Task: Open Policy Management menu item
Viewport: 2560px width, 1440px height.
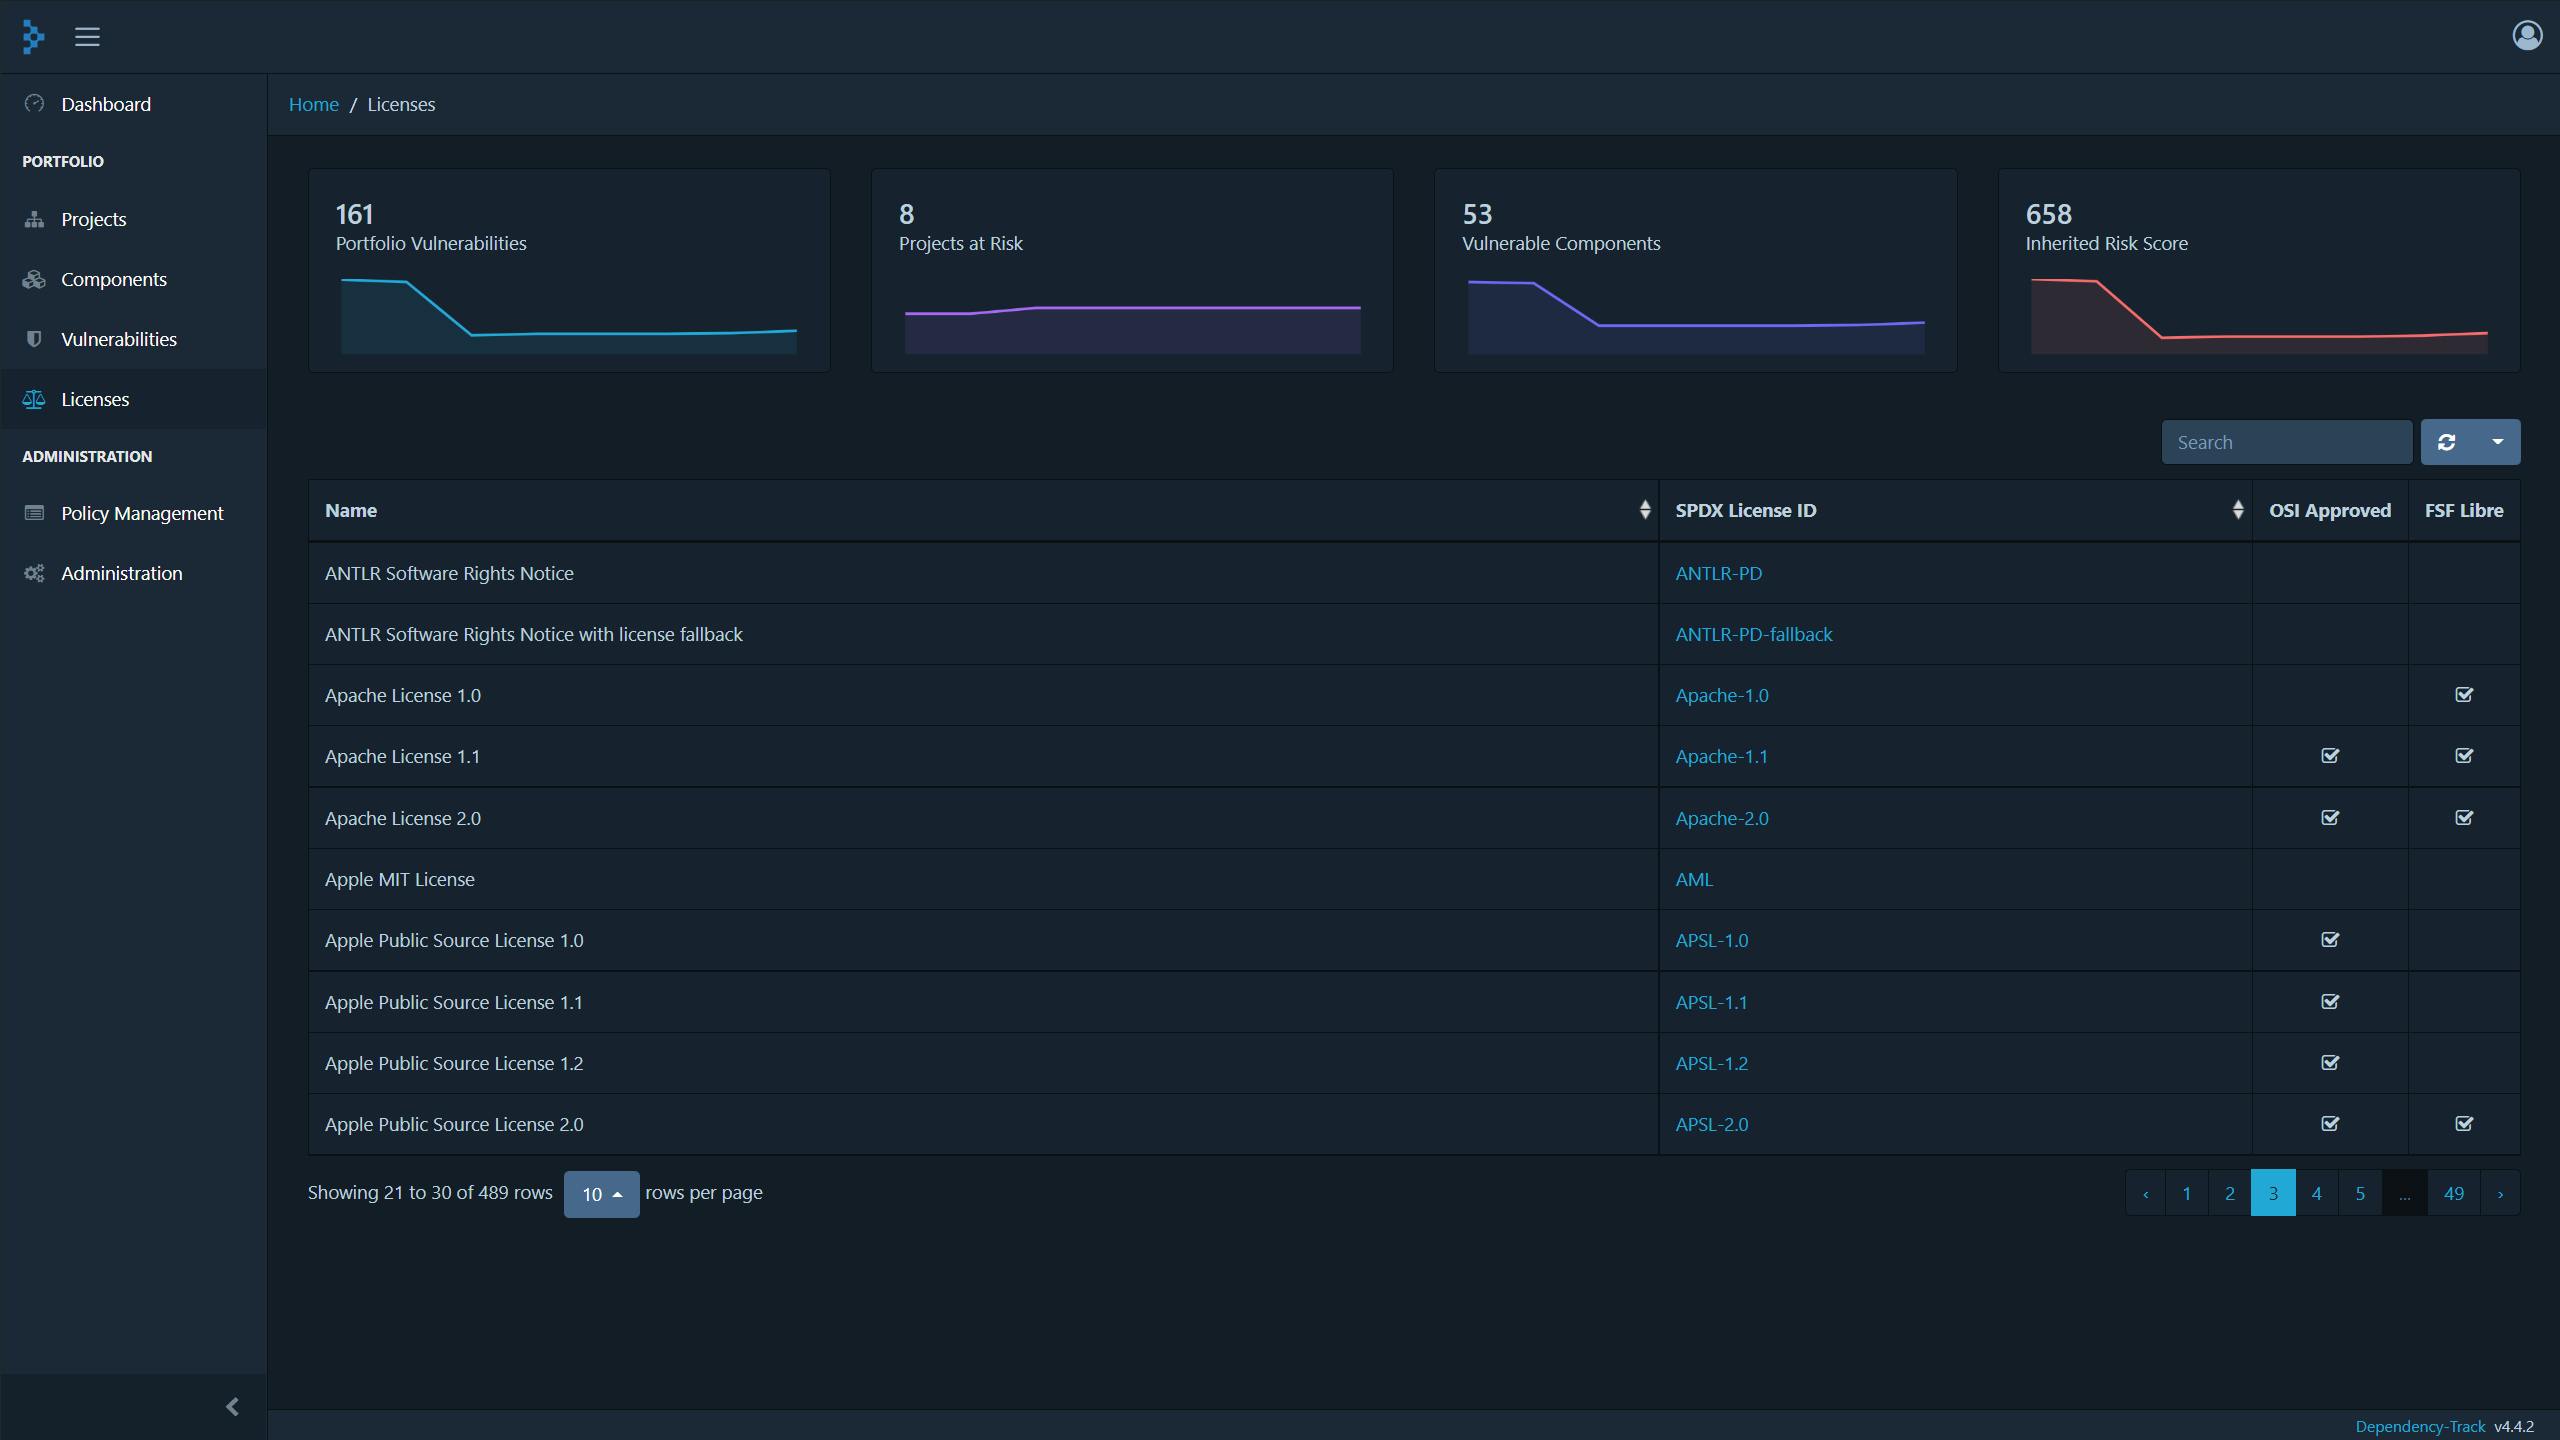Action: pyautogui.click(x=142, y=513)
